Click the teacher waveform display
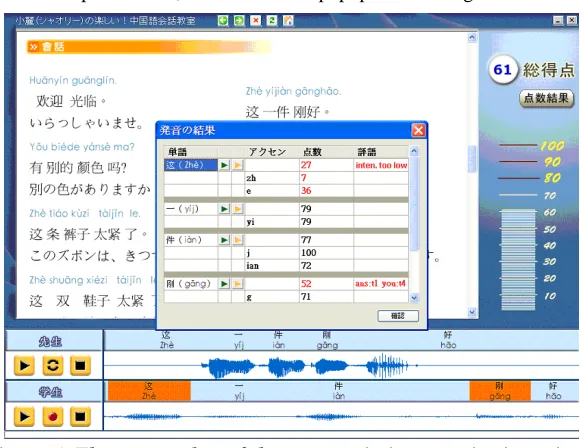Viewport: 582px width, 448px height. (x=341, y=366)
